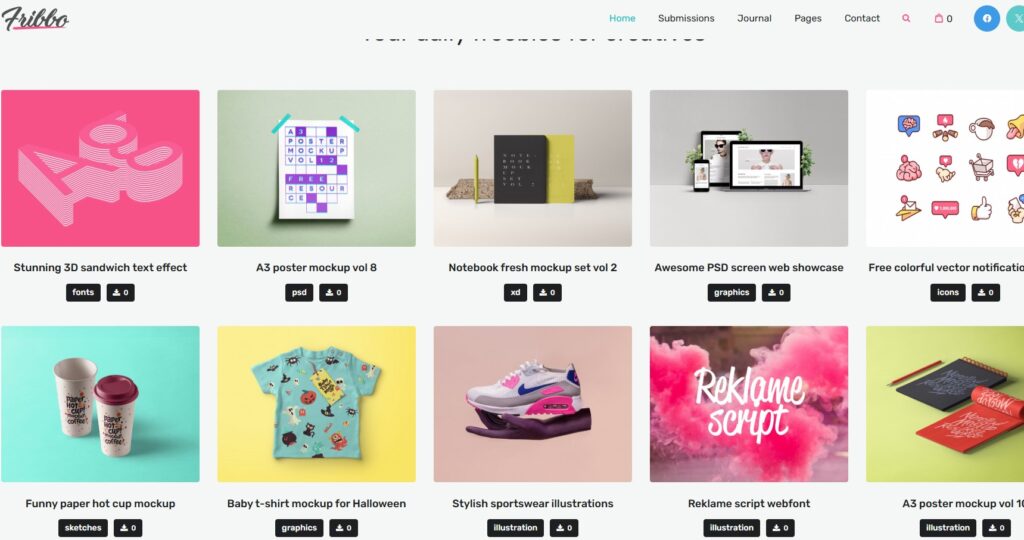Open Awesome PSD screen web showcase title
The width and height of the screenshot is (1024, 540).
pos(749,267)
